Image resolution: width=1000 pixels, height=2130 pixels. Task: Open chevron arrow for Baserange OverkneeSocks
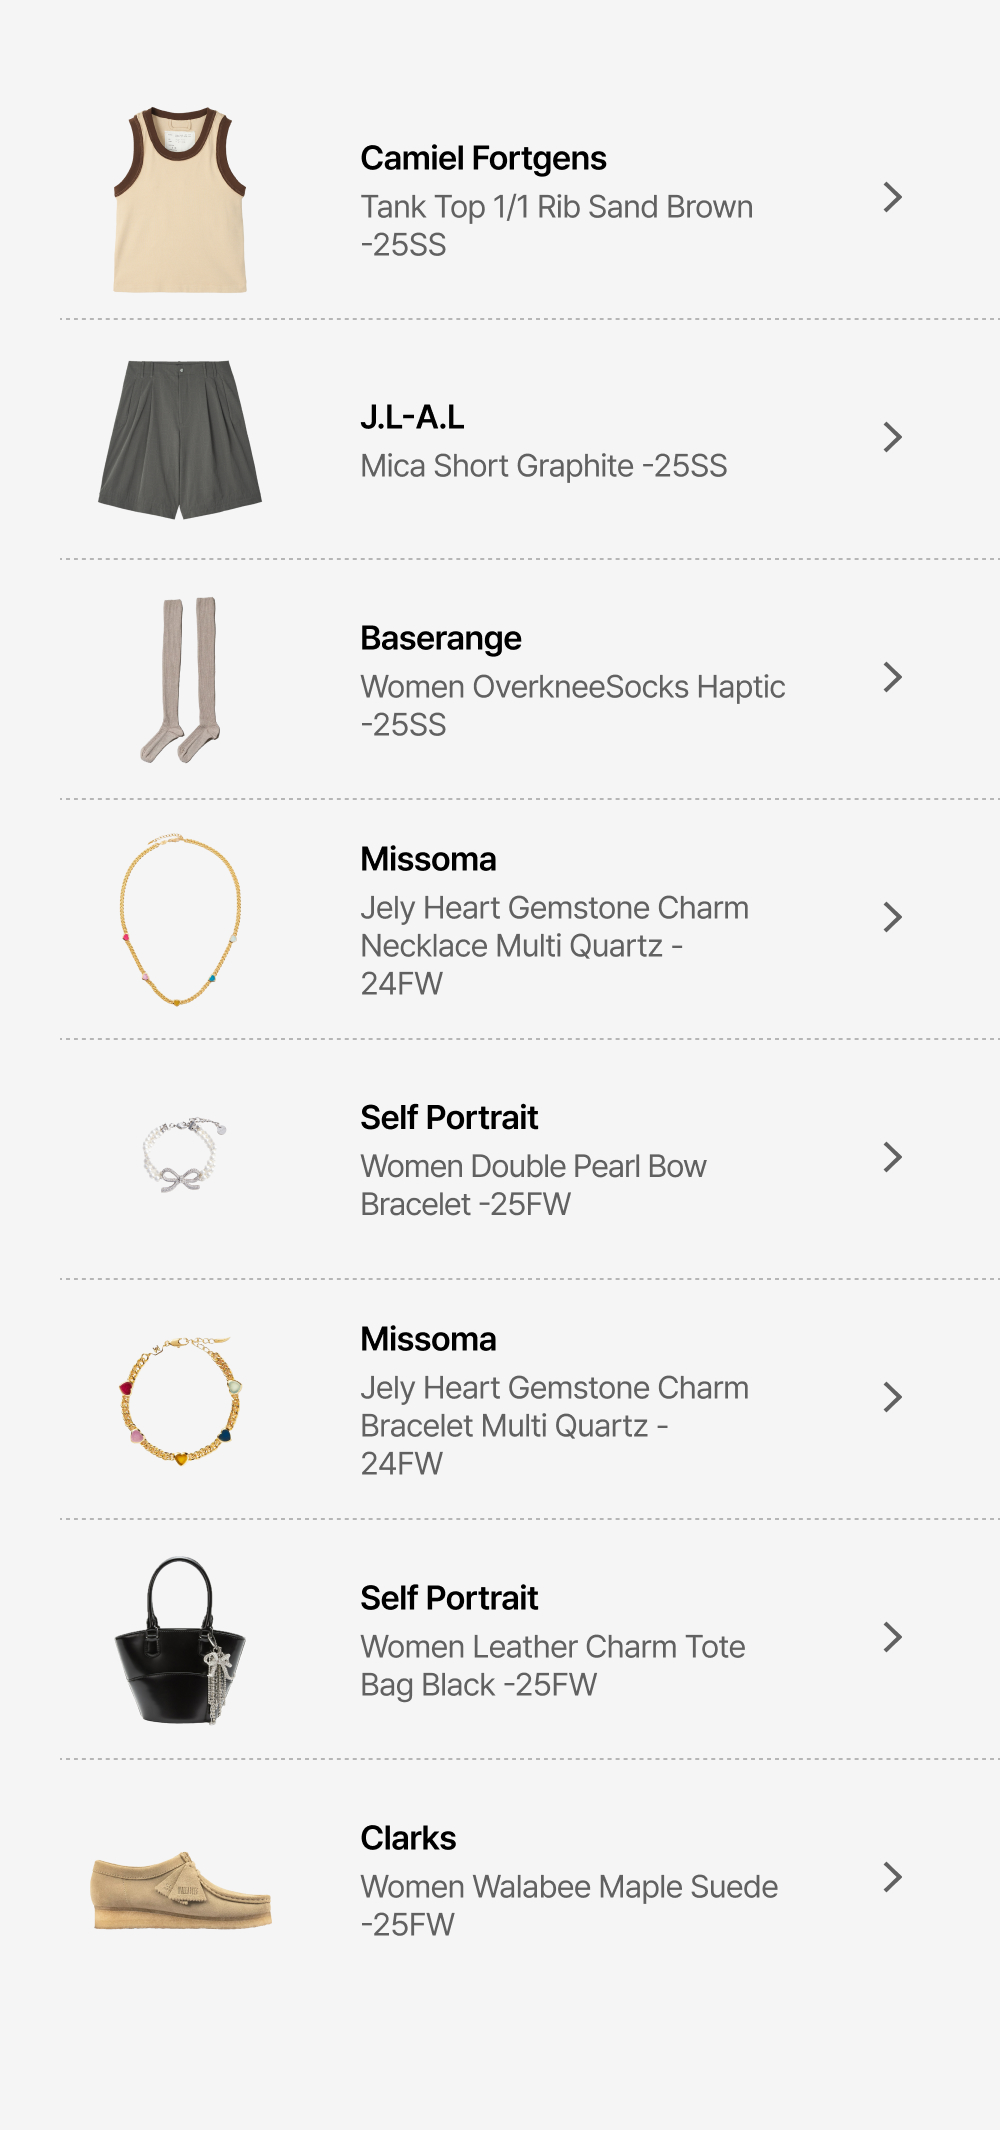click(x=893, y=678)
